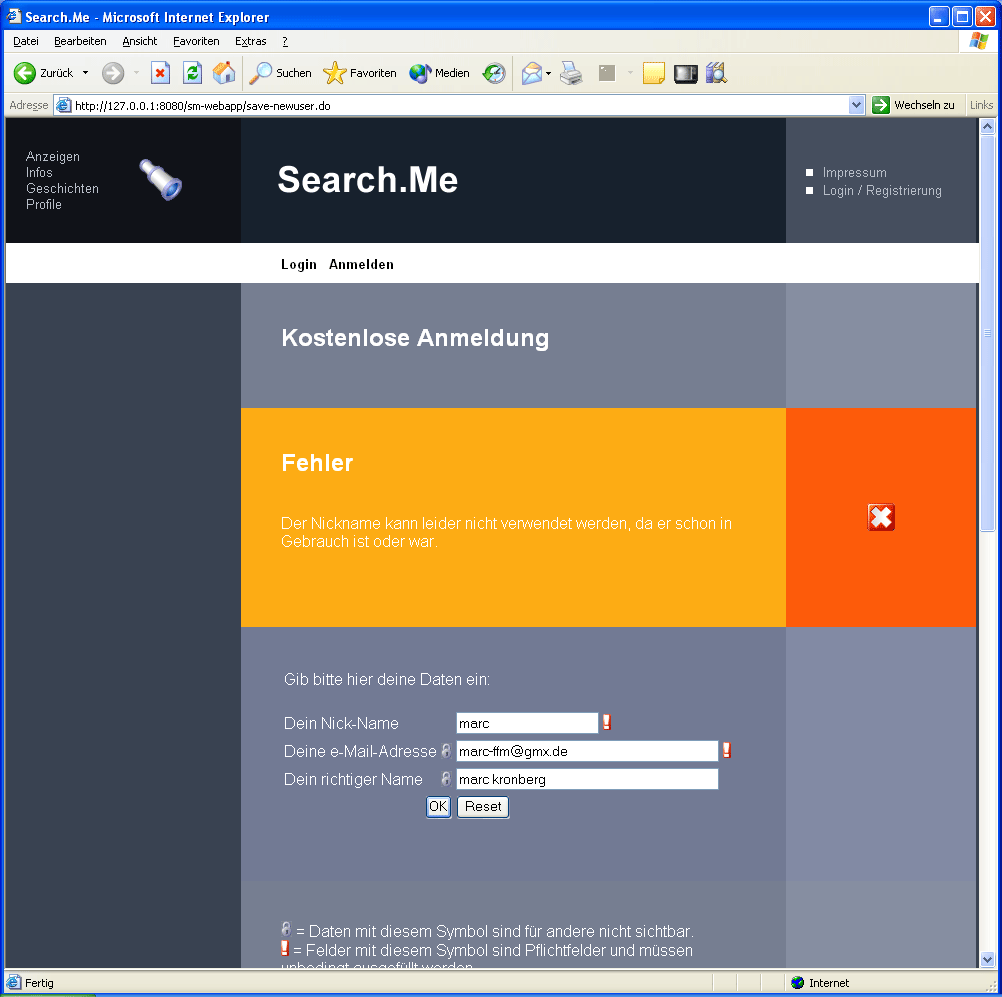The image size is (1002, 997).
Task: Open the Ansicht menu
Action: point(140,41)
